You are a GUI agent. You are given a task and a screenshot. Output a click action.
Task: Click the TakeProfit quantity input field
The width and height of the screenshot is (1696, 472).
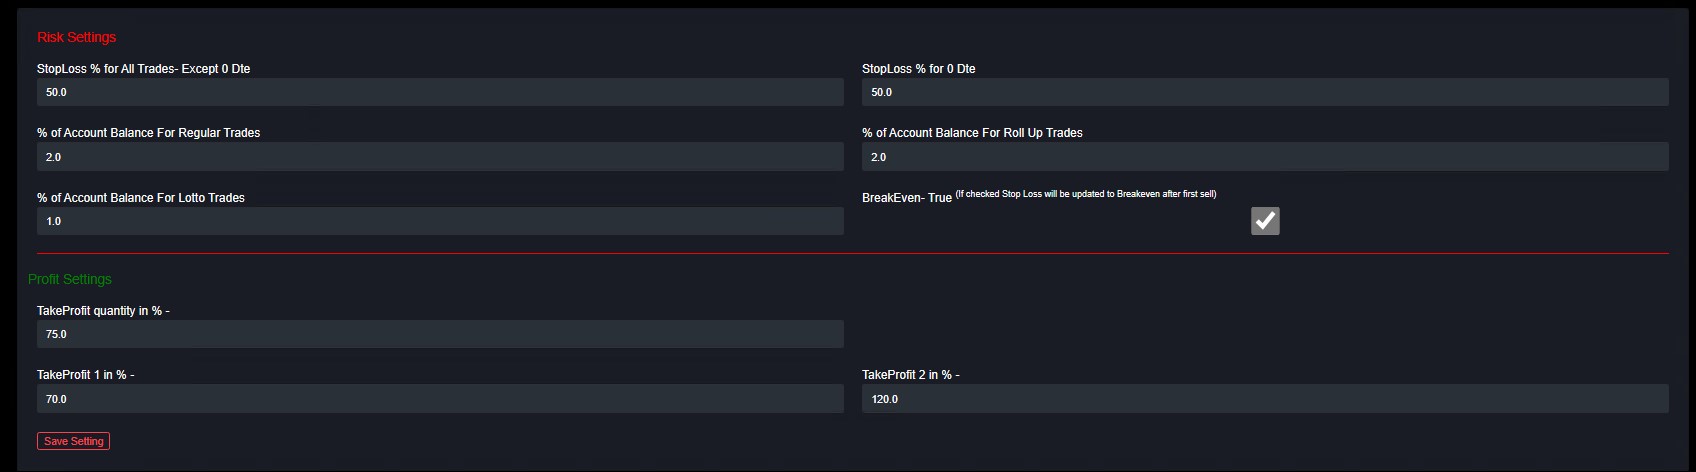point(440,334)
